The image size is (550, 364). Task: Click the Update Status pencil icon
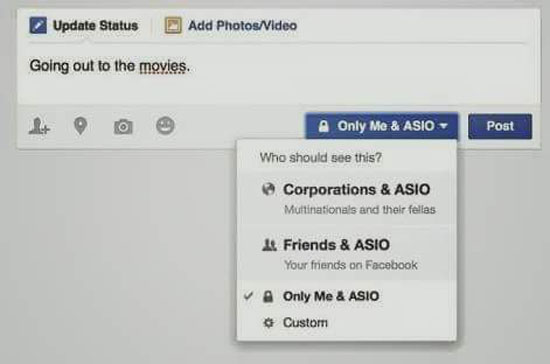[38, 25]
